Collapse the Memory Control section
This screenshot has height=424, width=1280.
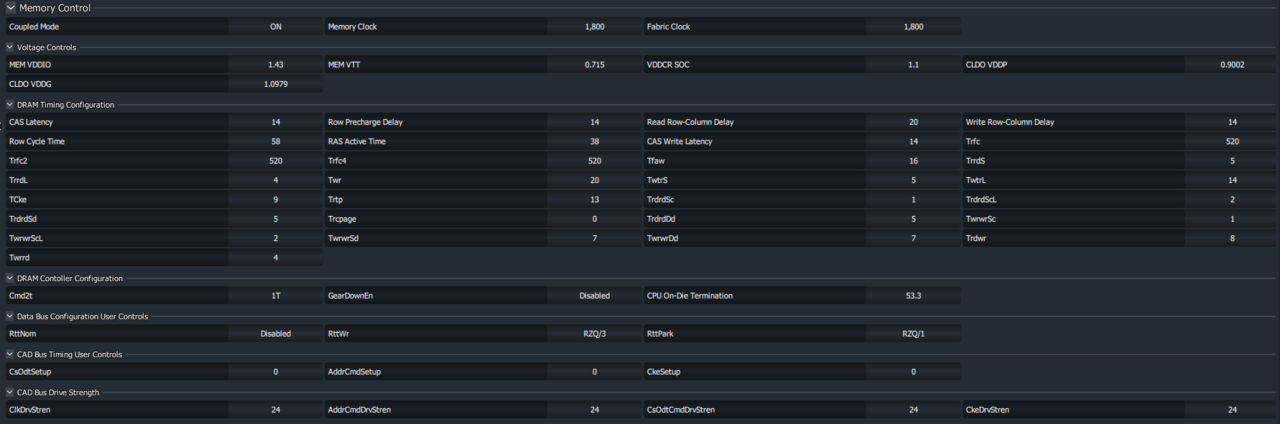(x=11, y=8)
